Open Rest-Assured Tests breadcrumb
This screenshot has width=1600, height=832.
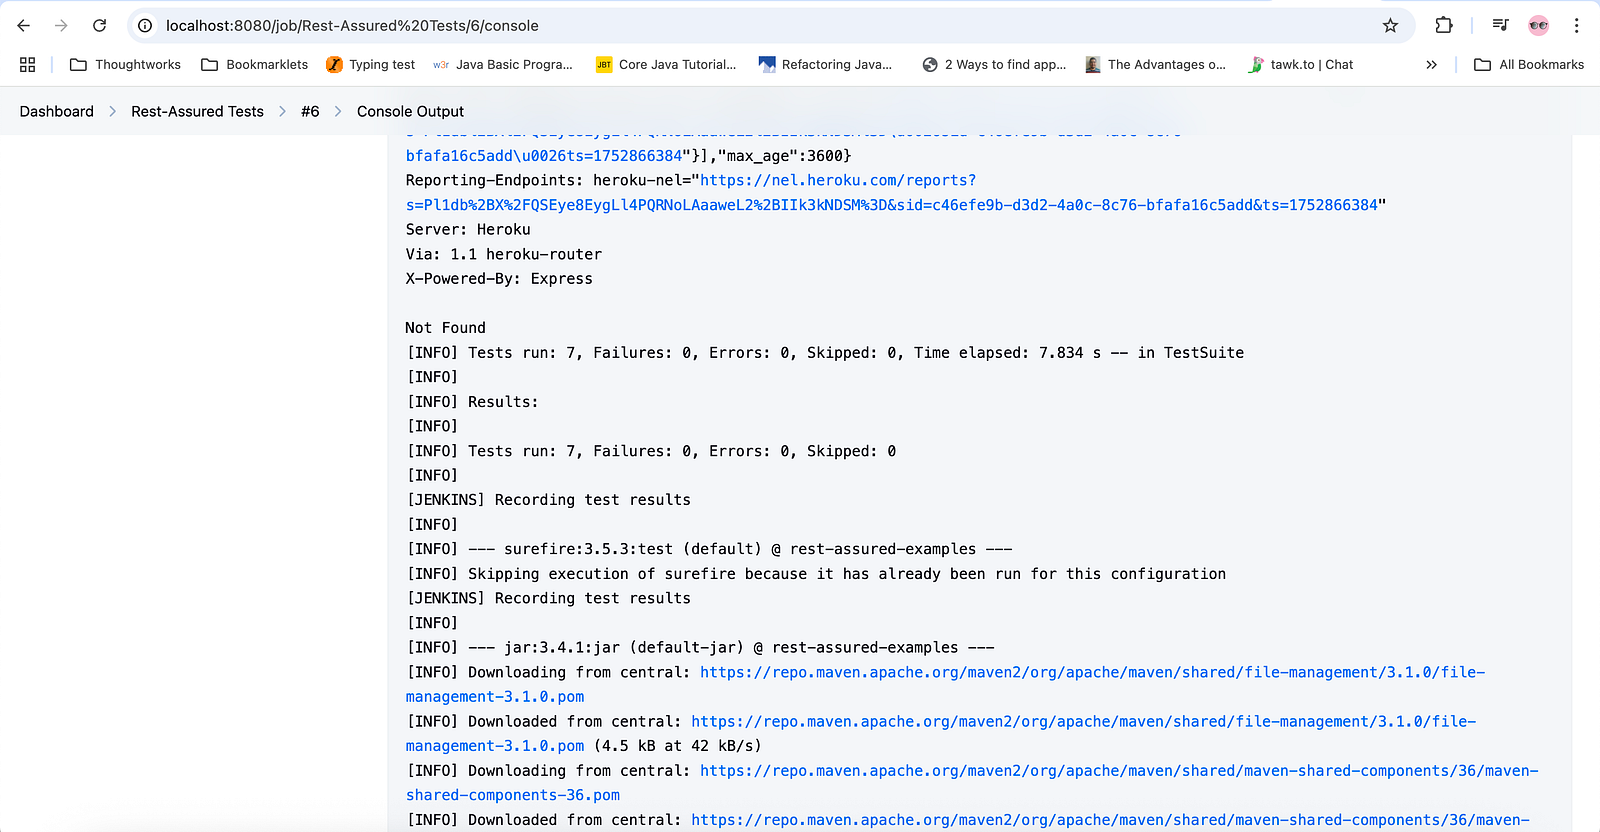pyautogui.click(x=197, y=112)
